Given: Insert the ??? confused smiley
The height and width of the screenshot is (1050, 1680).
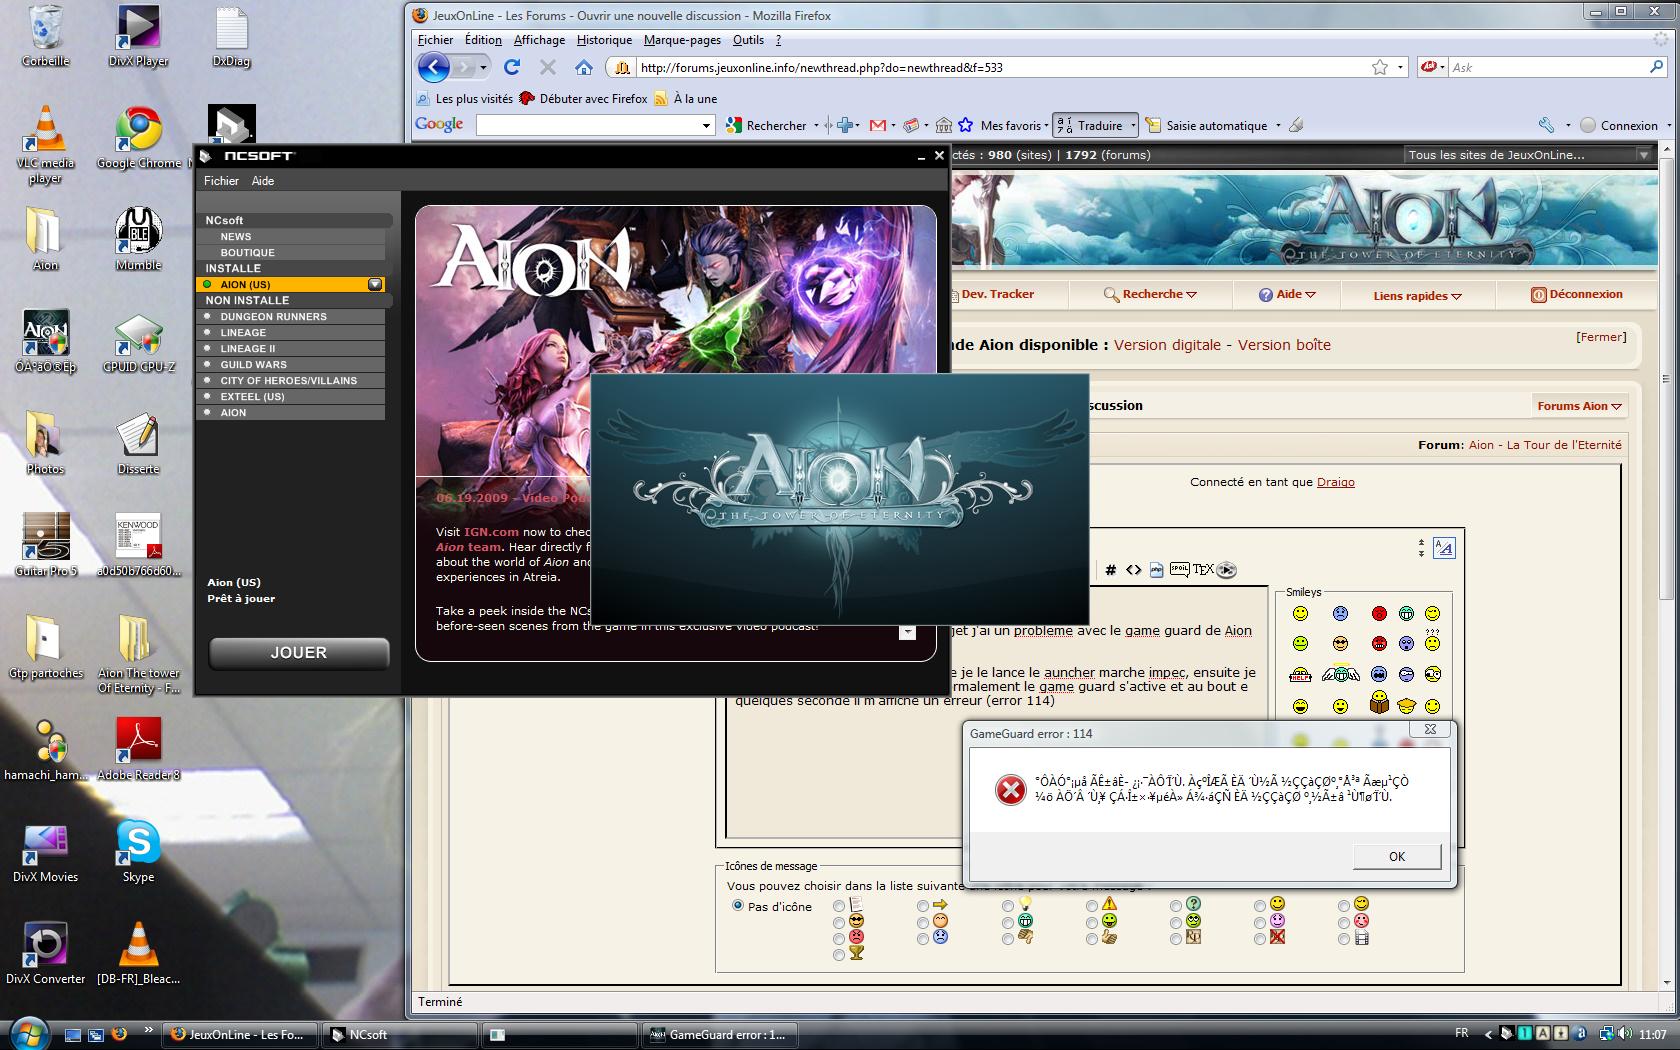Looking at the screenshot, I should coord(1432,640).
